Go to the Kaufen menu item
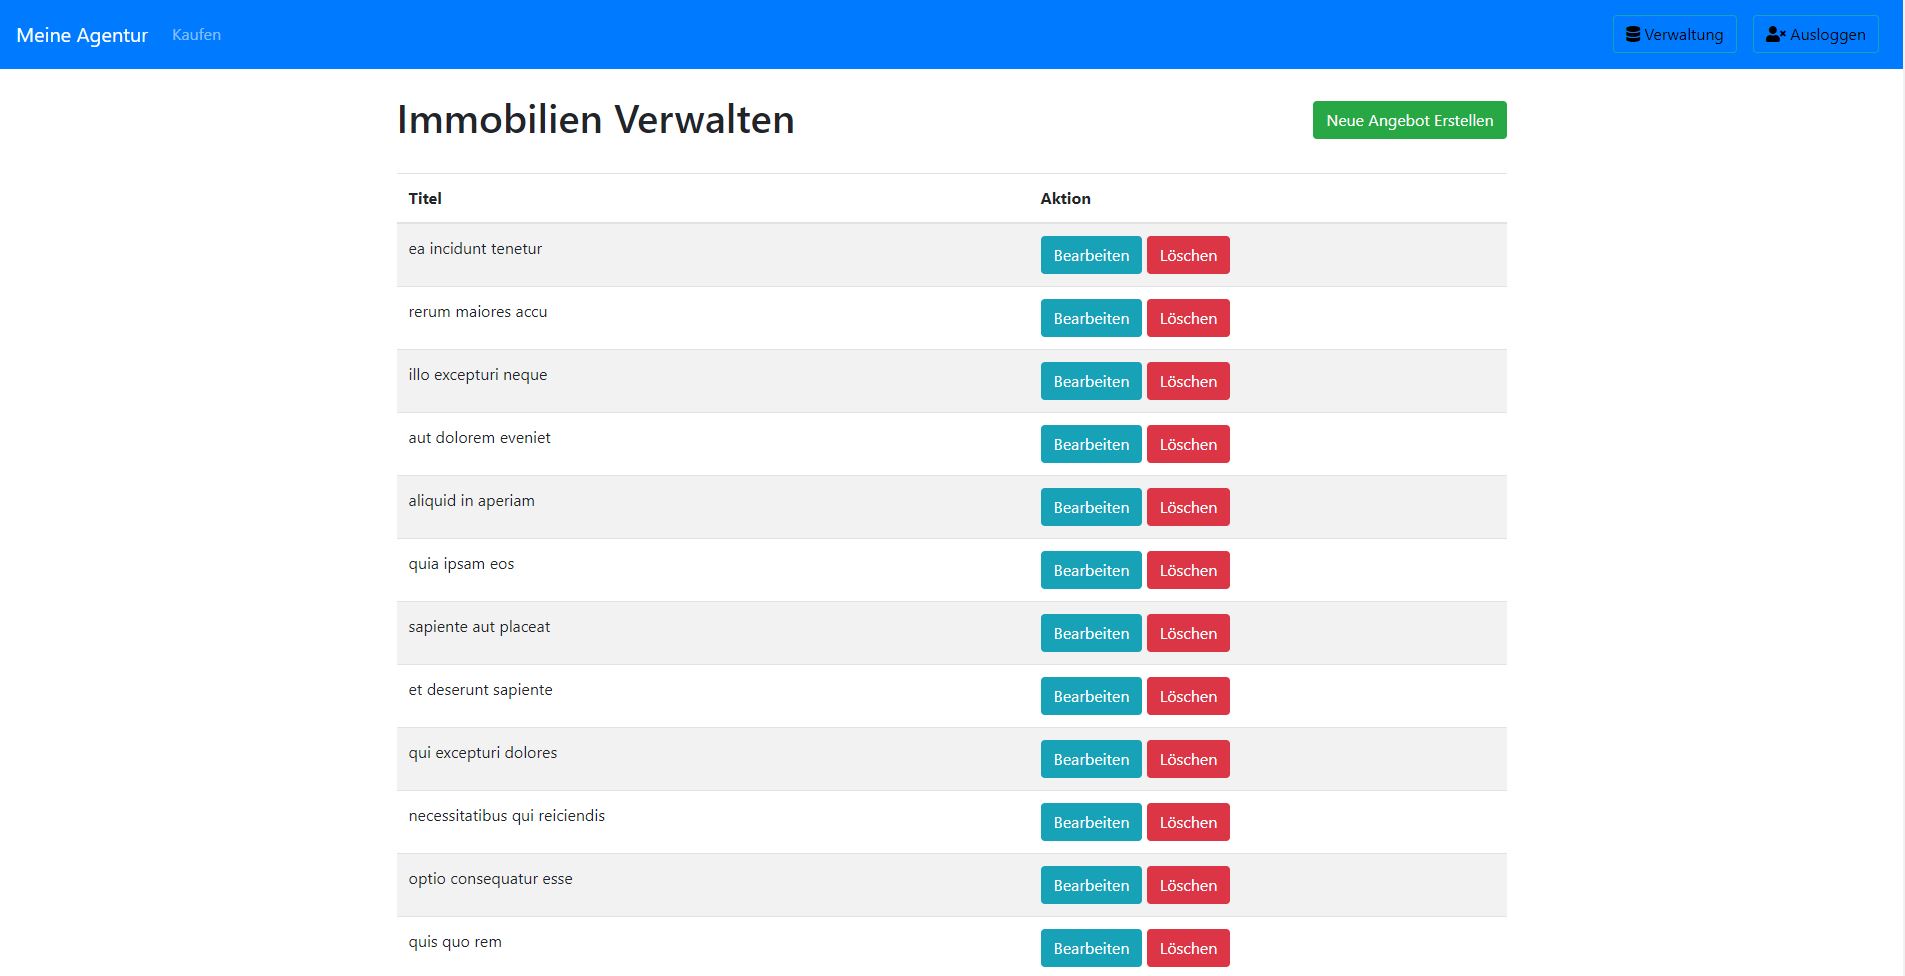Image resolution: width=1905 pixels, height=976 pixels. (x=196, y=35)
